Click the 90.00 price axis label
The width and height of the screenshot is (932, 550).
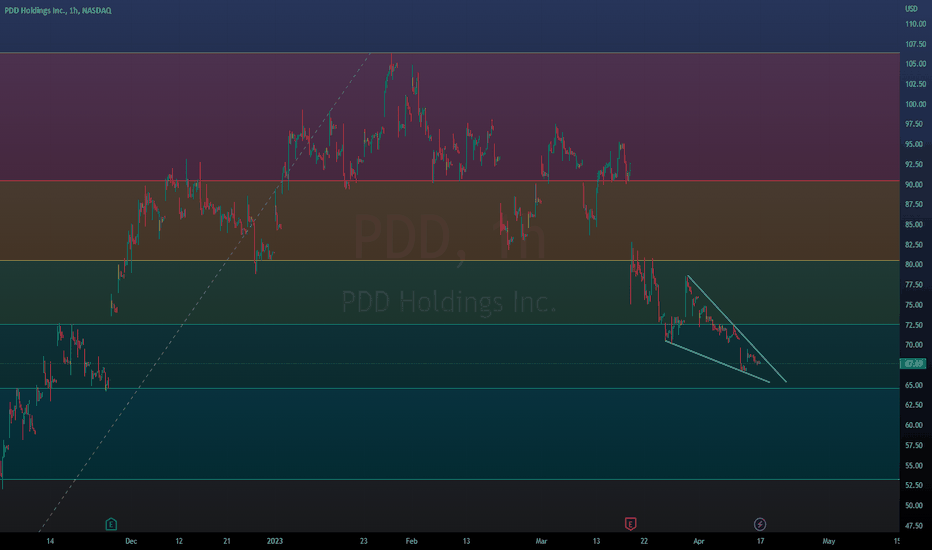[x=915, y=184]
